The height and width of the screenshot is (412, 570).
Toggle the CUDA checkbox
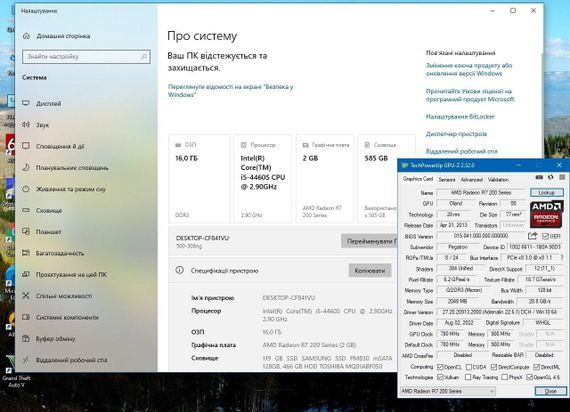pos(469,367)
